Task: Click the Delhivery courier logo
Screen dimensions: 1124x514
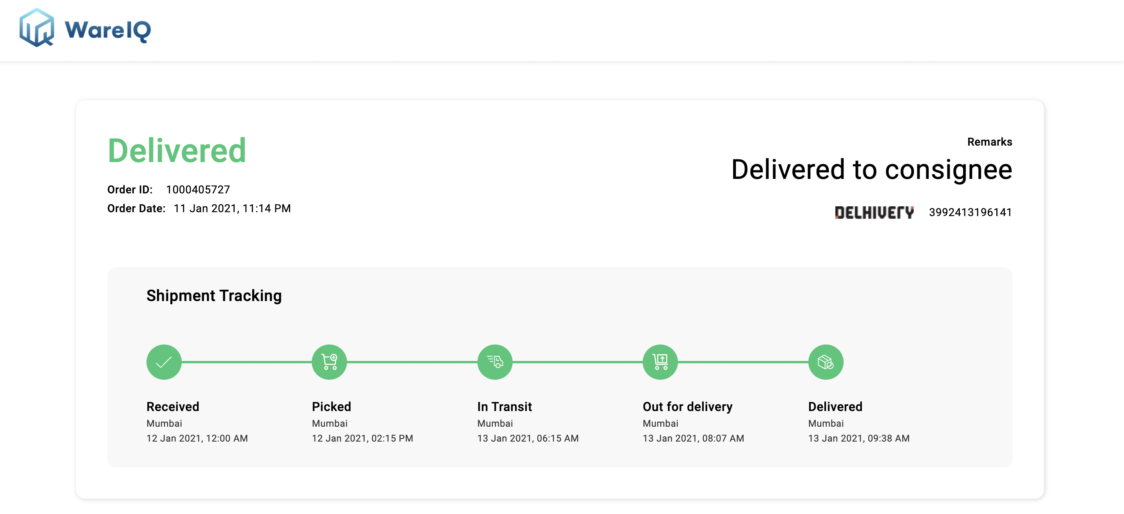Action: (x=875, y=212)
